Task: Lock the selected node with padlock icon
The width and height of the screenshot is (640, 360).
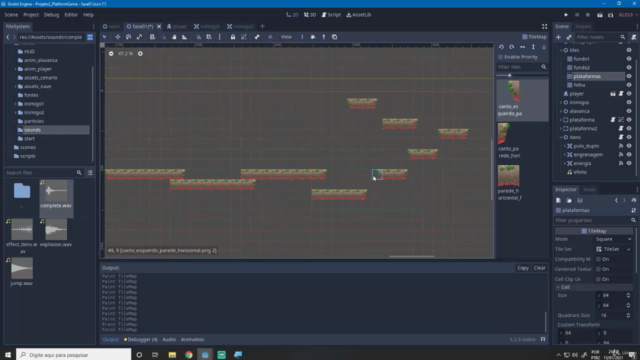Action: click(x=233, y=37)
